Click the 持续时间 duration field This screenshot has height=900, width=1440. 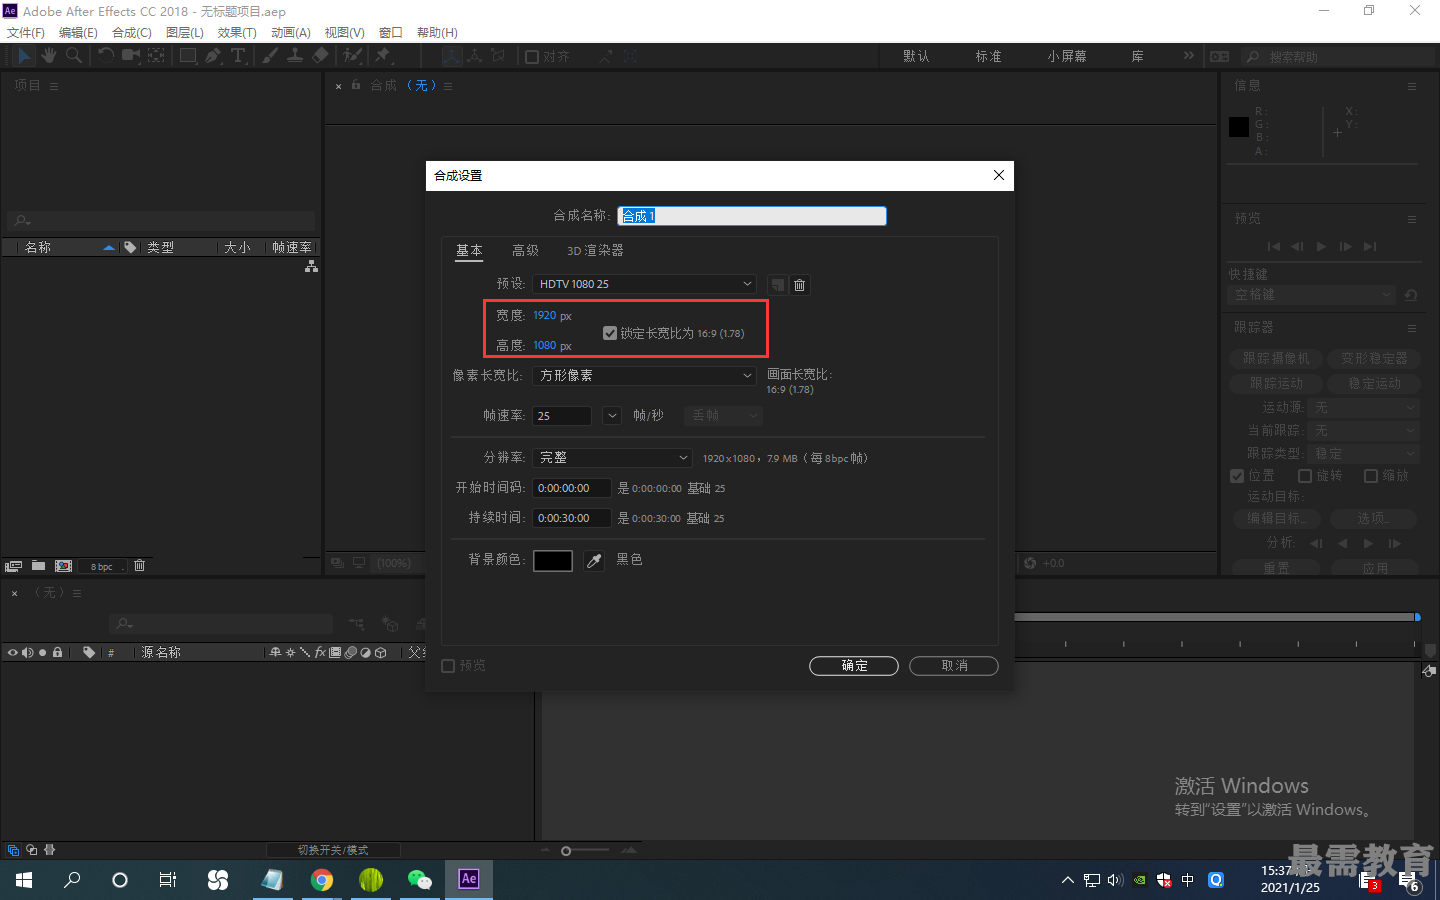[x=571, y=518]
